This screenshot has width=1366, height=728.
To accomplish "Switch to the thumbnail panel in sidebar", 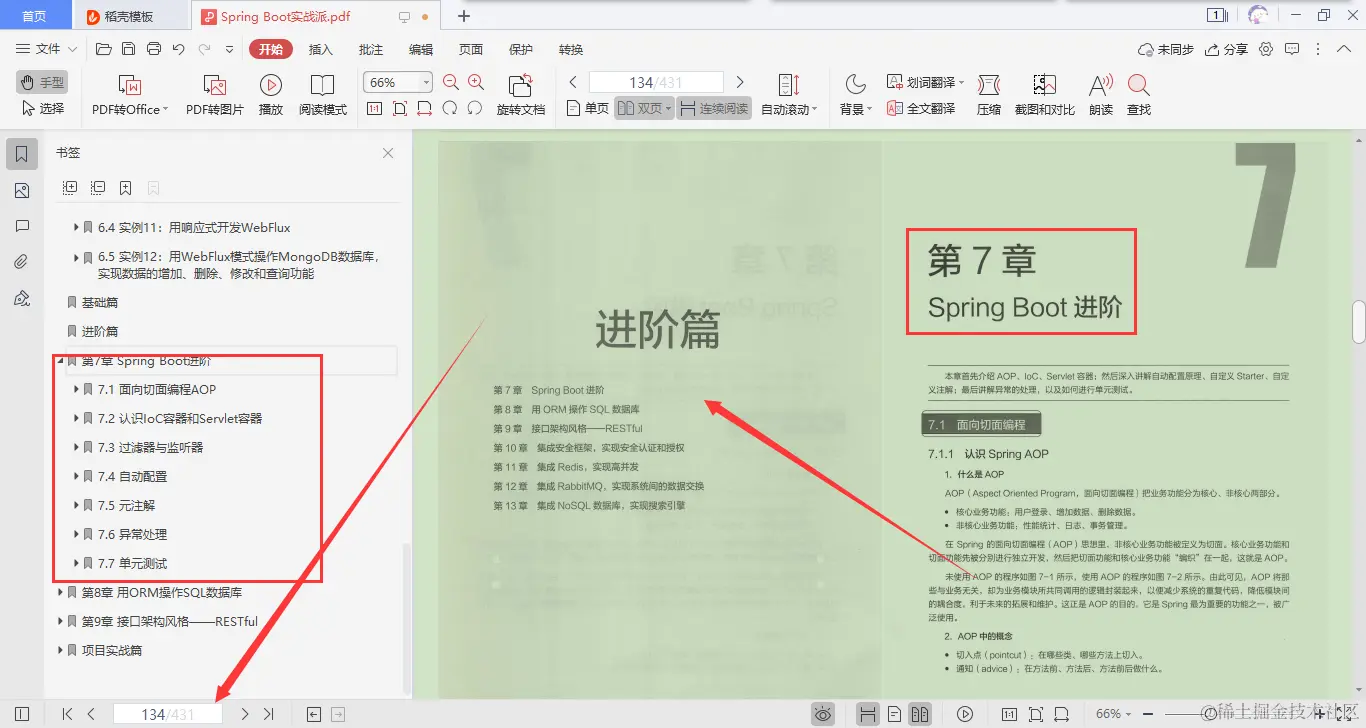I will pos(22,190).
